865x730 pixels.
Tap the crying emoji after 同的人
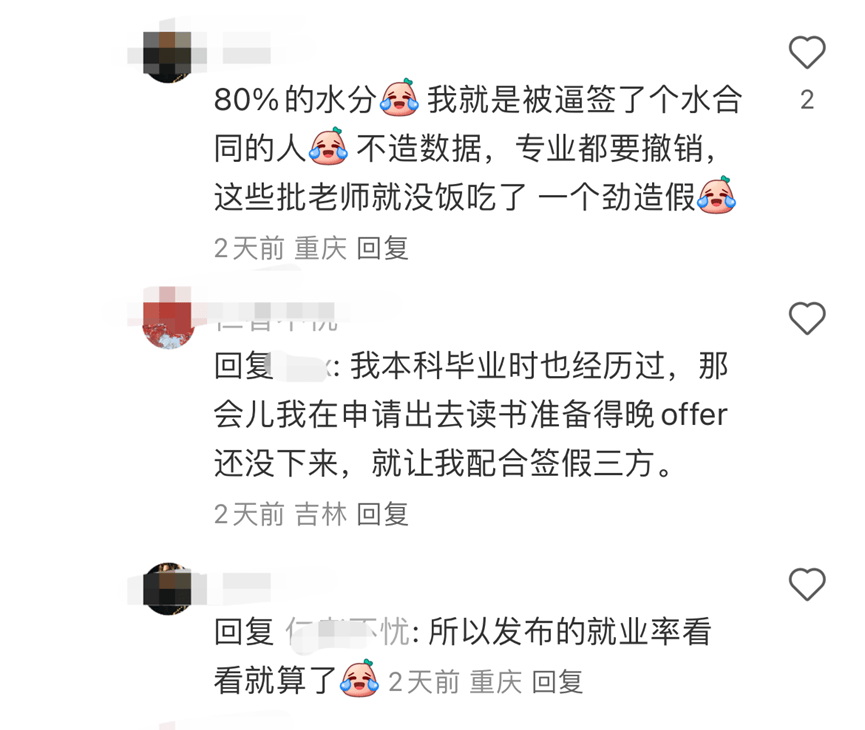[x=328, y=147]
